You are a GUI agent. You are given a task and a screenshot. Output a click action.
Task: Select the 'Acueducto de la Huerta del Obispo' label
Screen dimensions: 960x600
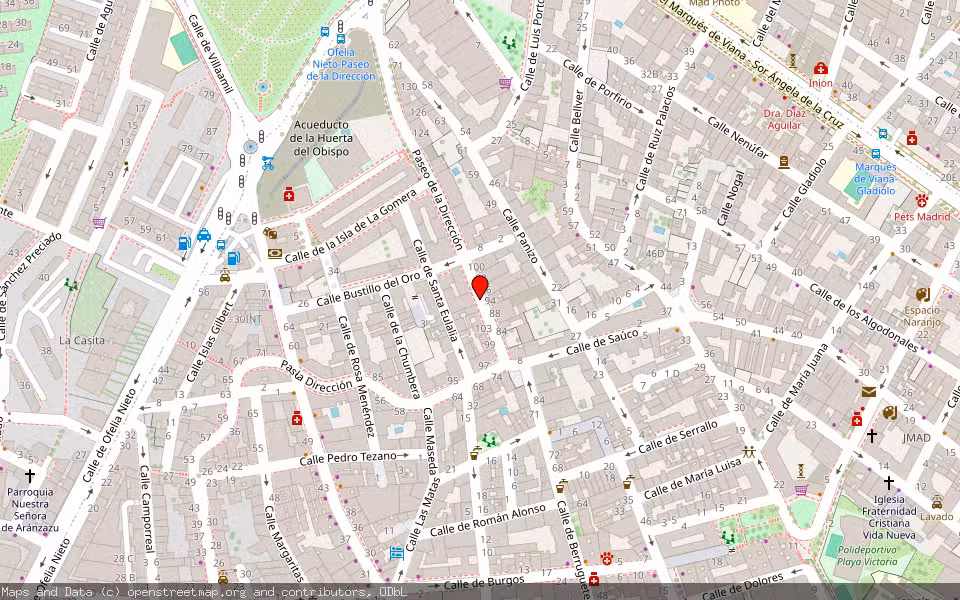click(x=321, y=138)
